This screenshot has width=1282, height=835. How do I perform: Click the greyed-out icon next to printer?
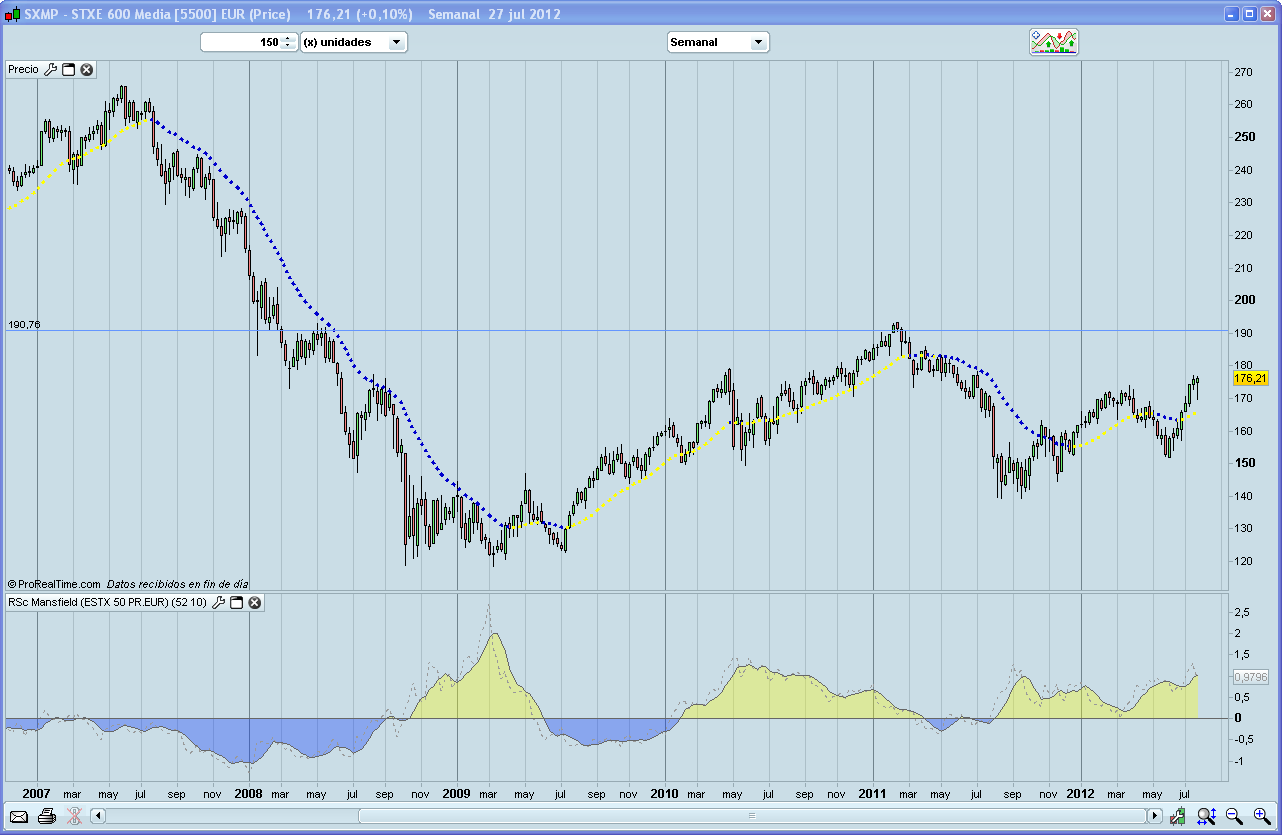(73, 817)
